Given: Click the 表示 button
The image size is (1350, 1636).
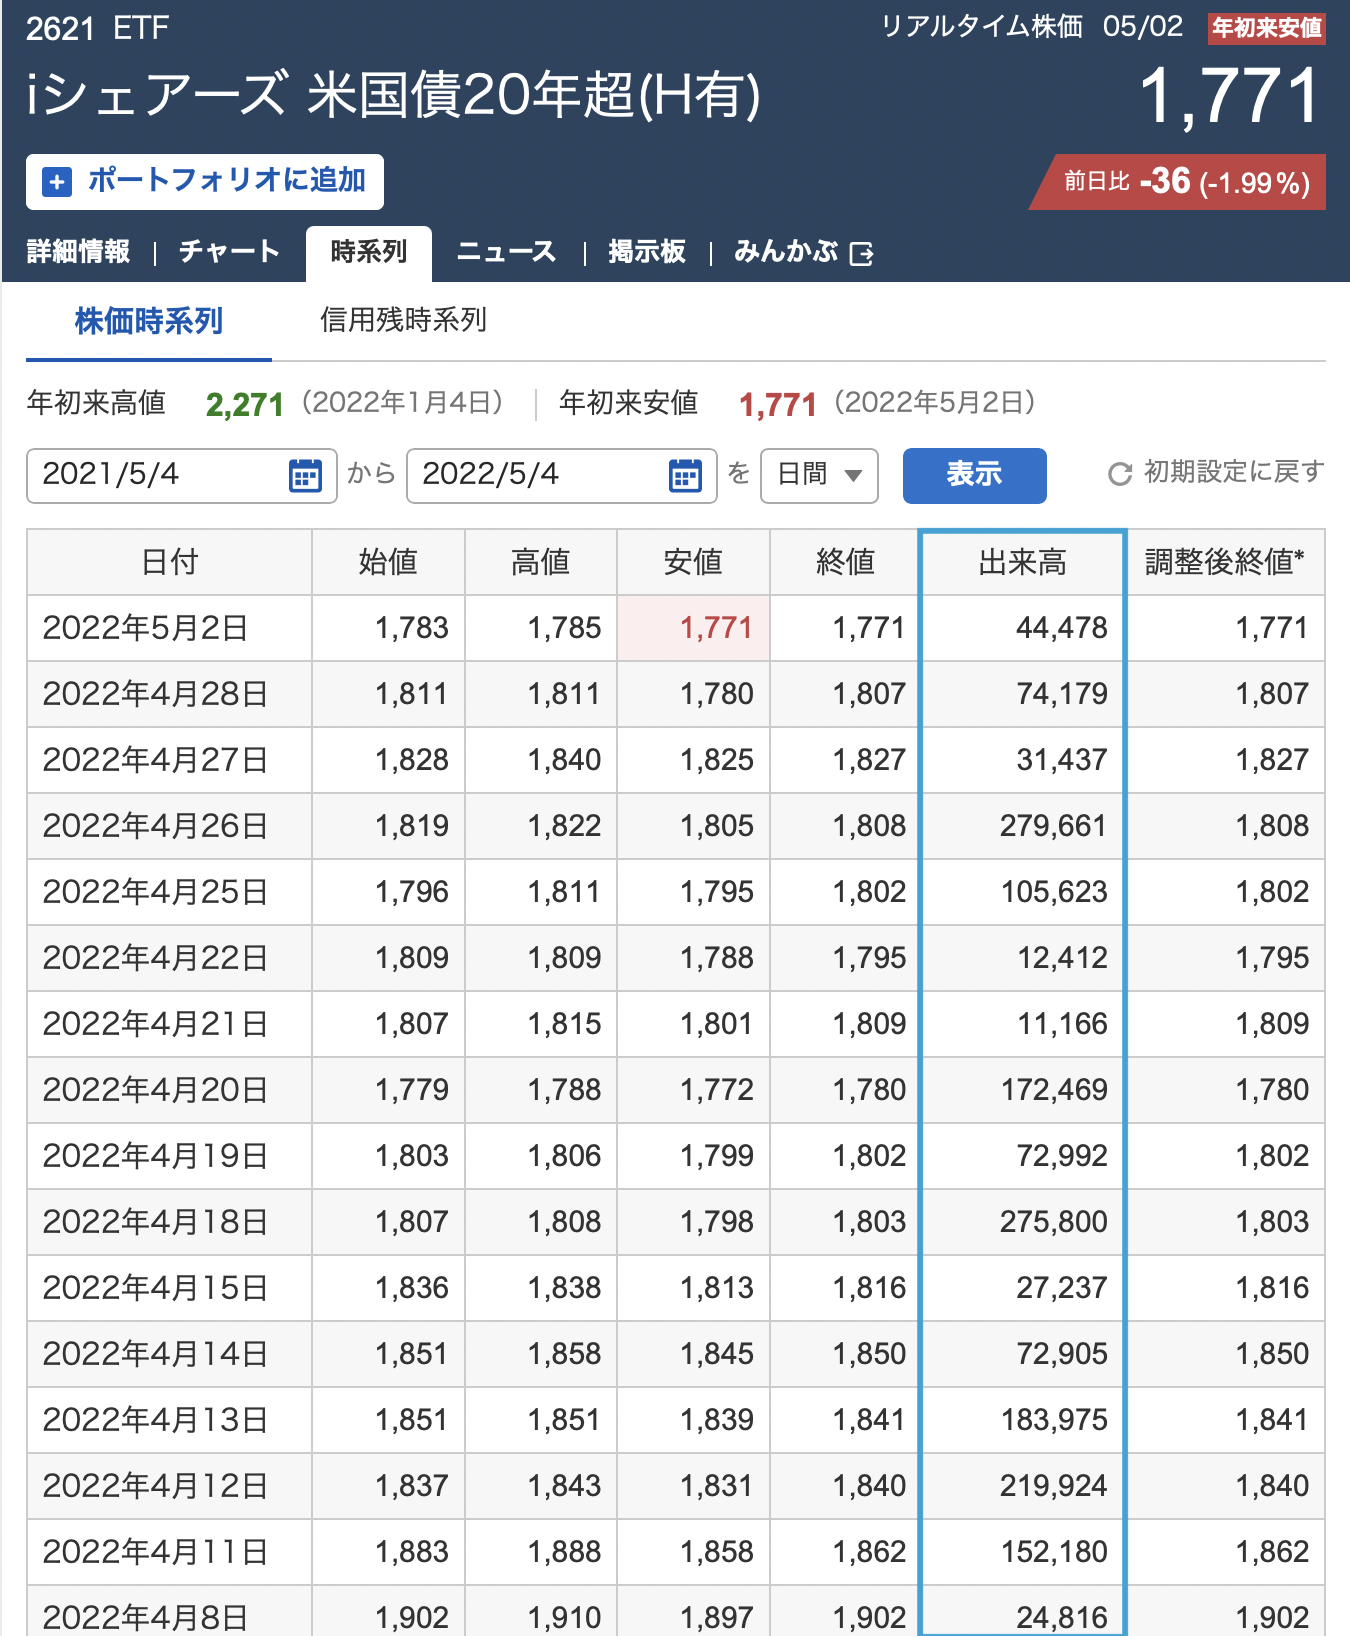Looking at the screenshot, I should (974, 475).
